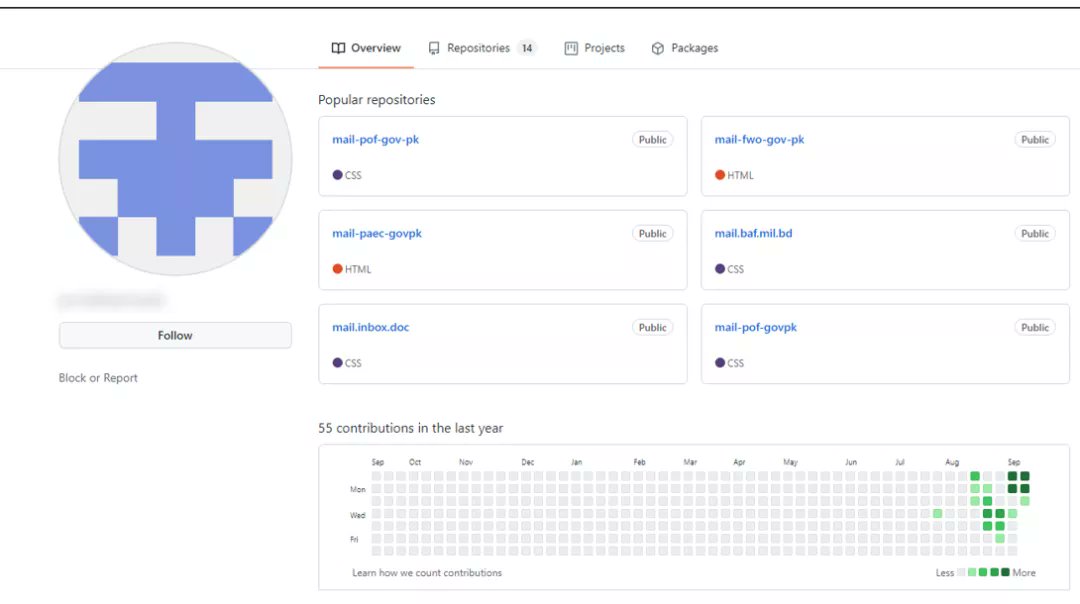Click Public badge on mail-paec-govpk card
The width and height of the screenshot is (1080, 604).
pyautogui.click(x=652, y=233)
